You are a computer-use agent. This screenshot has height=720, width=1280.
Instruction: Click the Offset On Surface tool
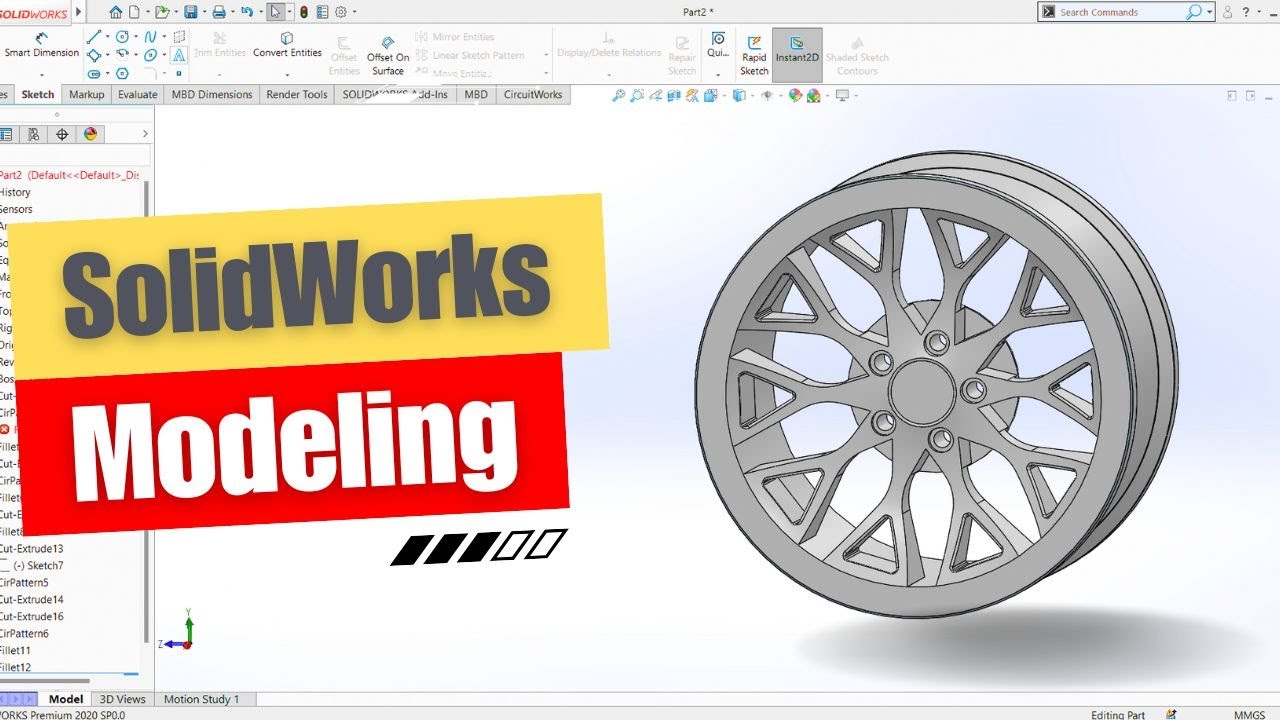[388, 56]
